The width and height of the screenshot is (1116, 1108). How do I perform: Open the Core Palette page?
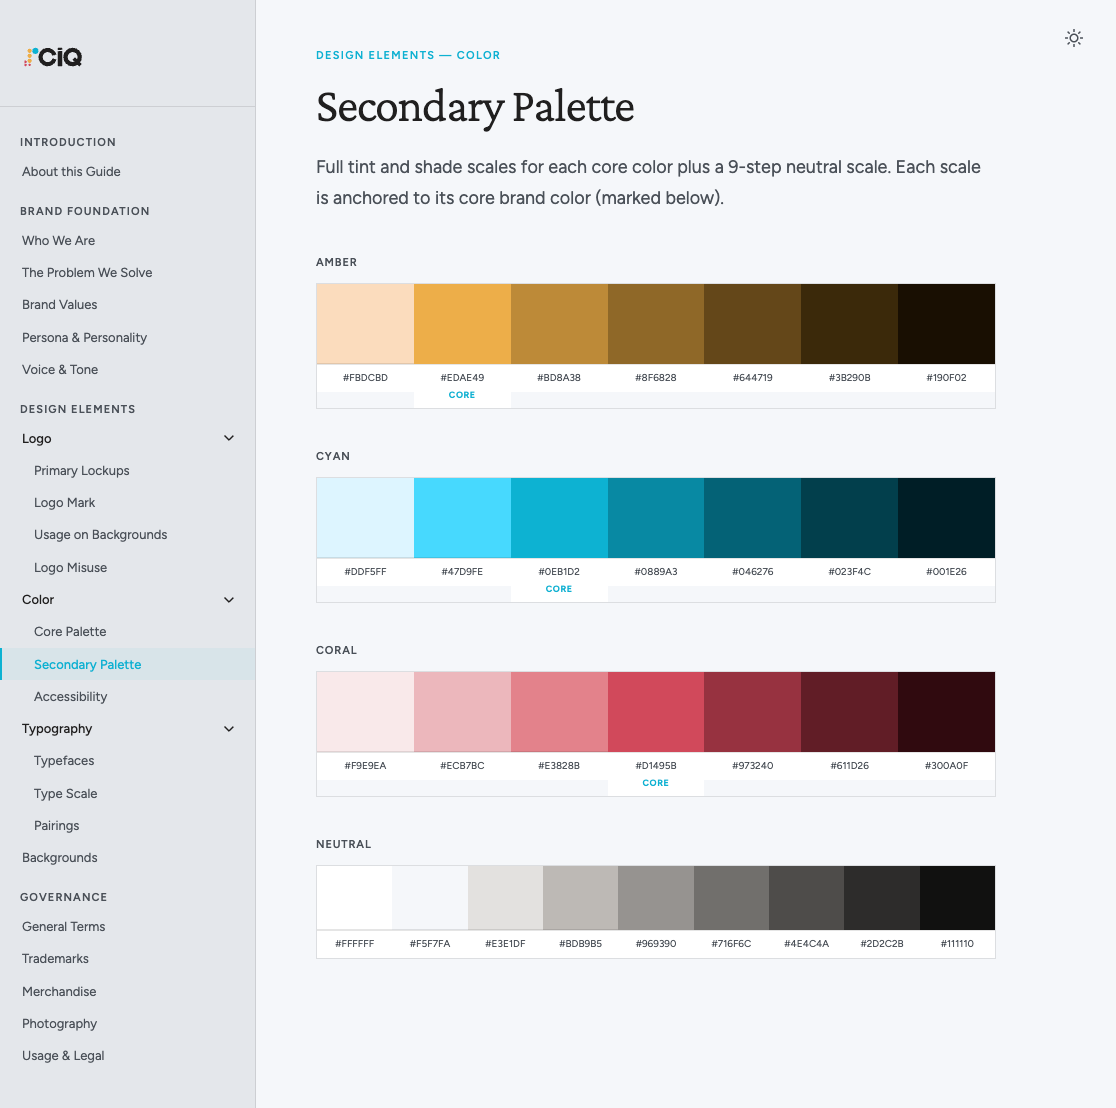click(70, 631)
